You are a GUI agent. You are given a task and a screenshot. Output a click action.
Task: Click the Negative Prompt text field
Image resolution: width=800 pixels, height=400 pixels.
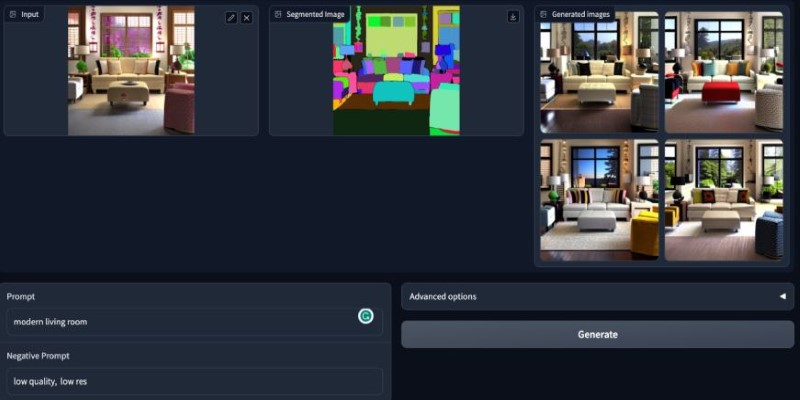pyautogui.click(x=194, y=381)
